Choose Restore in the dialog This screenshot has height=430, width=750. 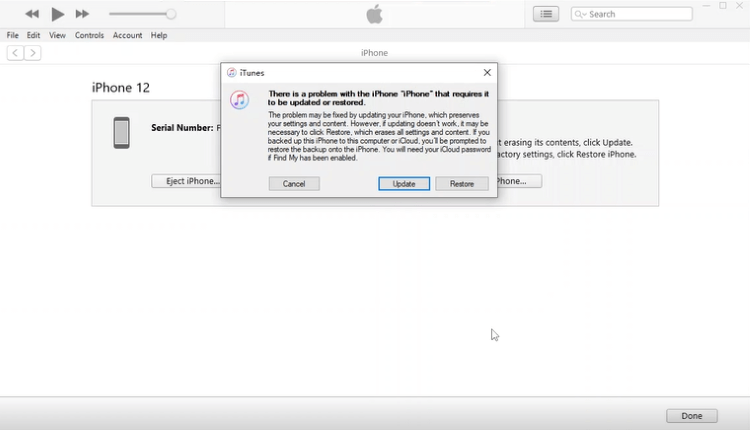[x=462, y=184]
